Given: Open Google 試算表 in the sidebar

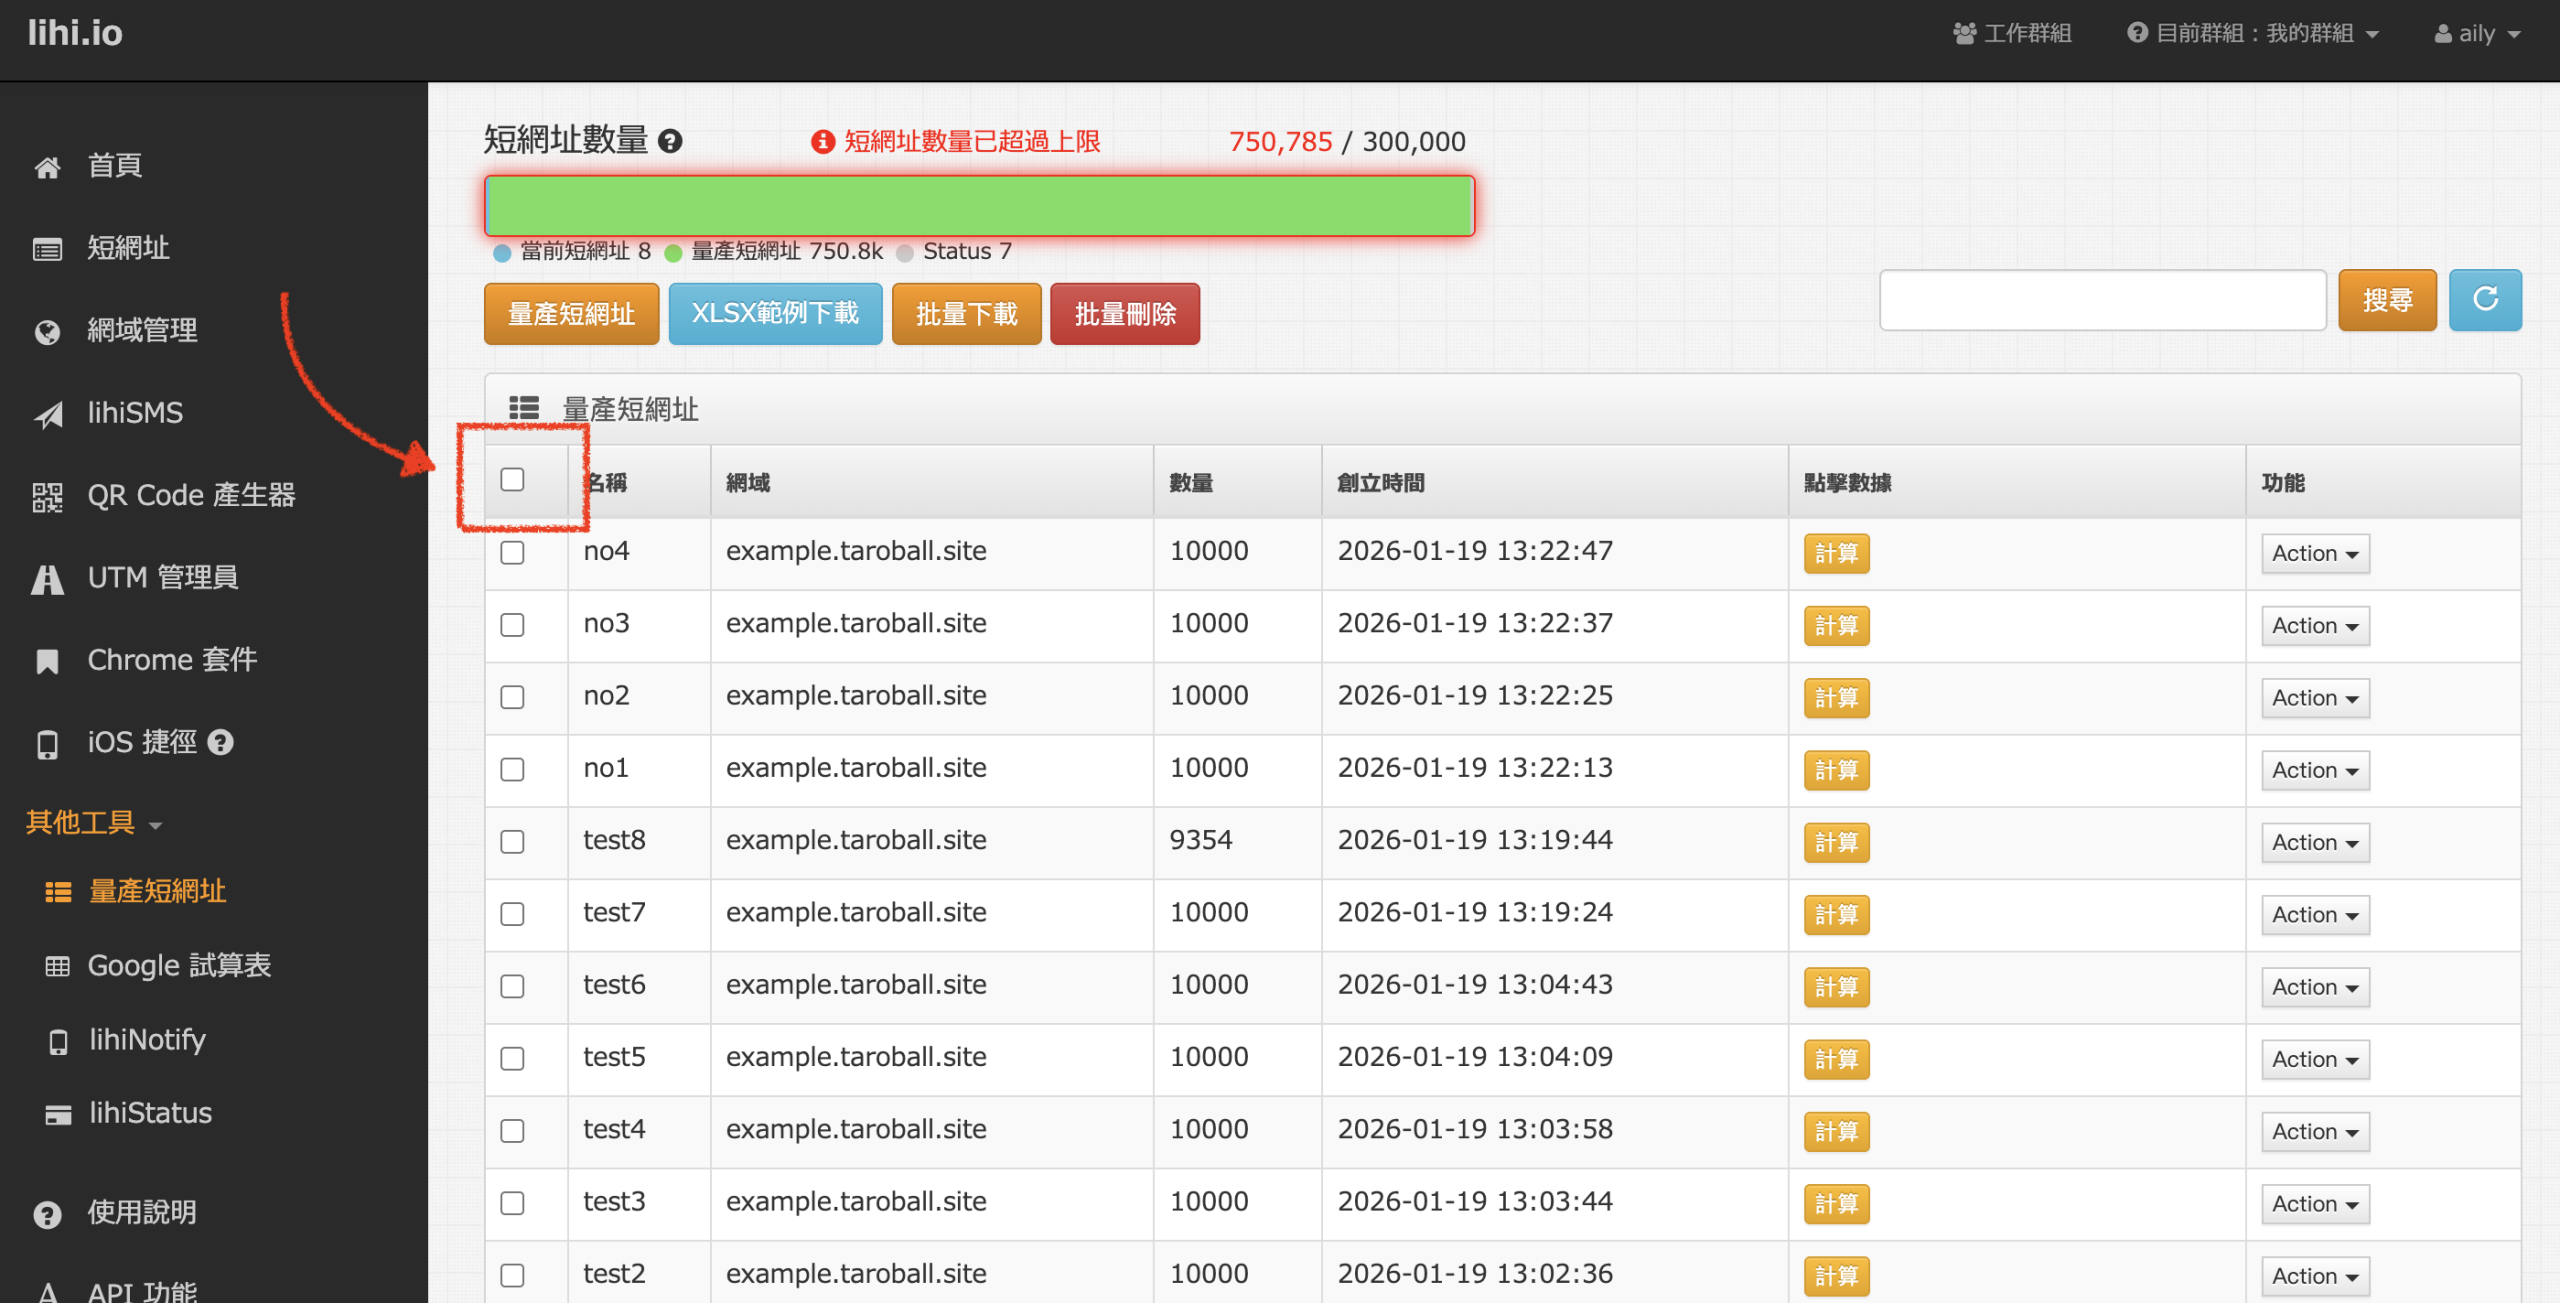Looking at the screenshot, I should pos(179,966).
